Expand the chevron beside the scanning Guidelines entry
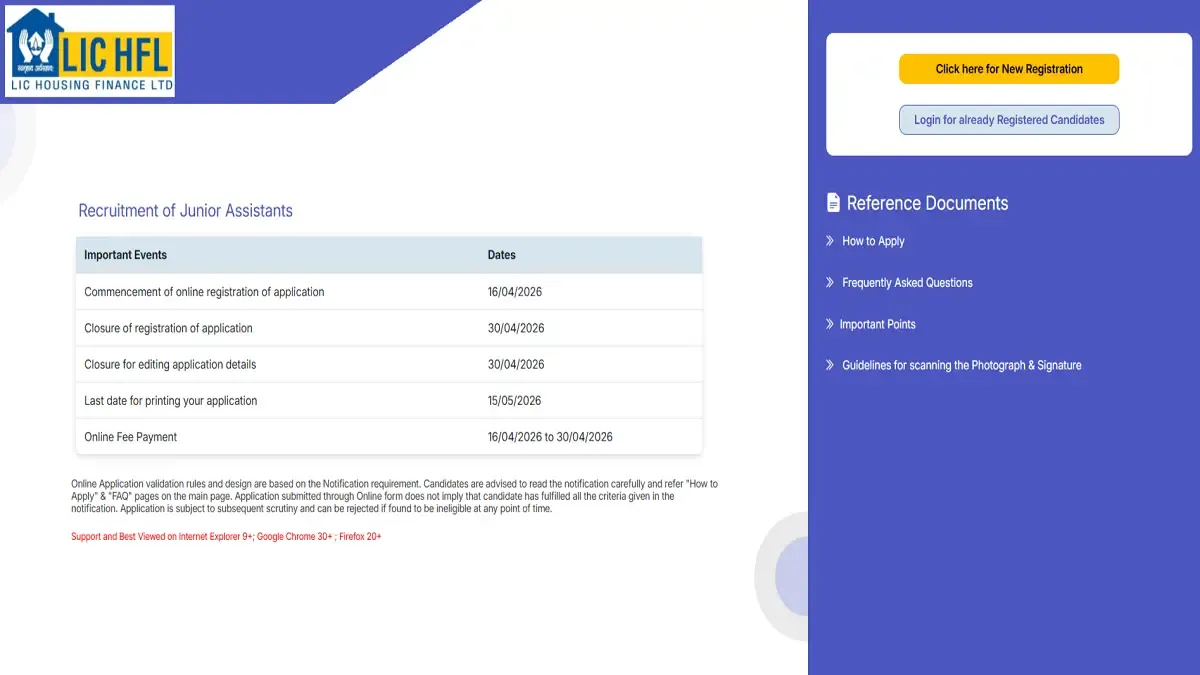The height and width of the screenshot is (675, 1200). (x=830, y=365)
